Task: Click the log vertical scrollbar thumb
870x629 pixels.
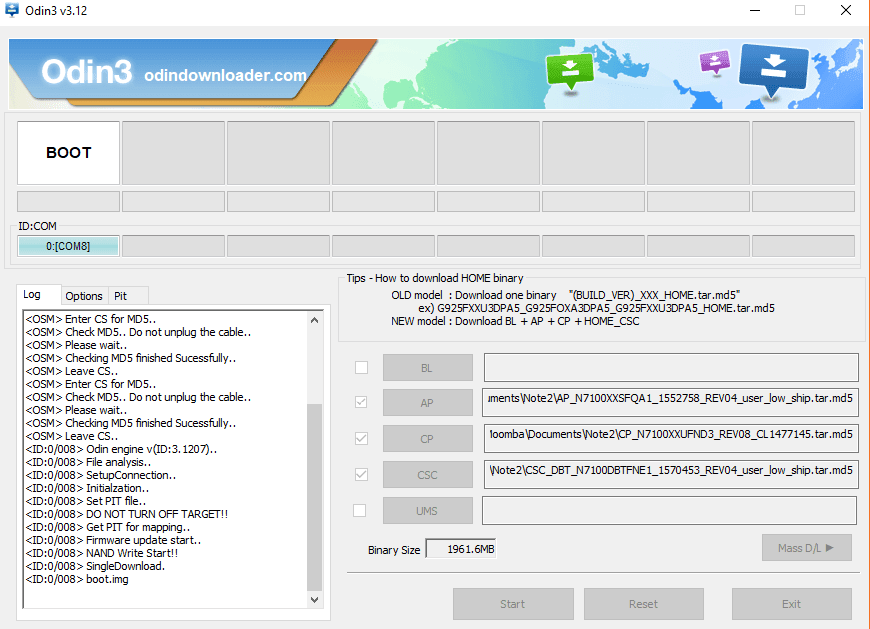Action: tap(315, 497)
